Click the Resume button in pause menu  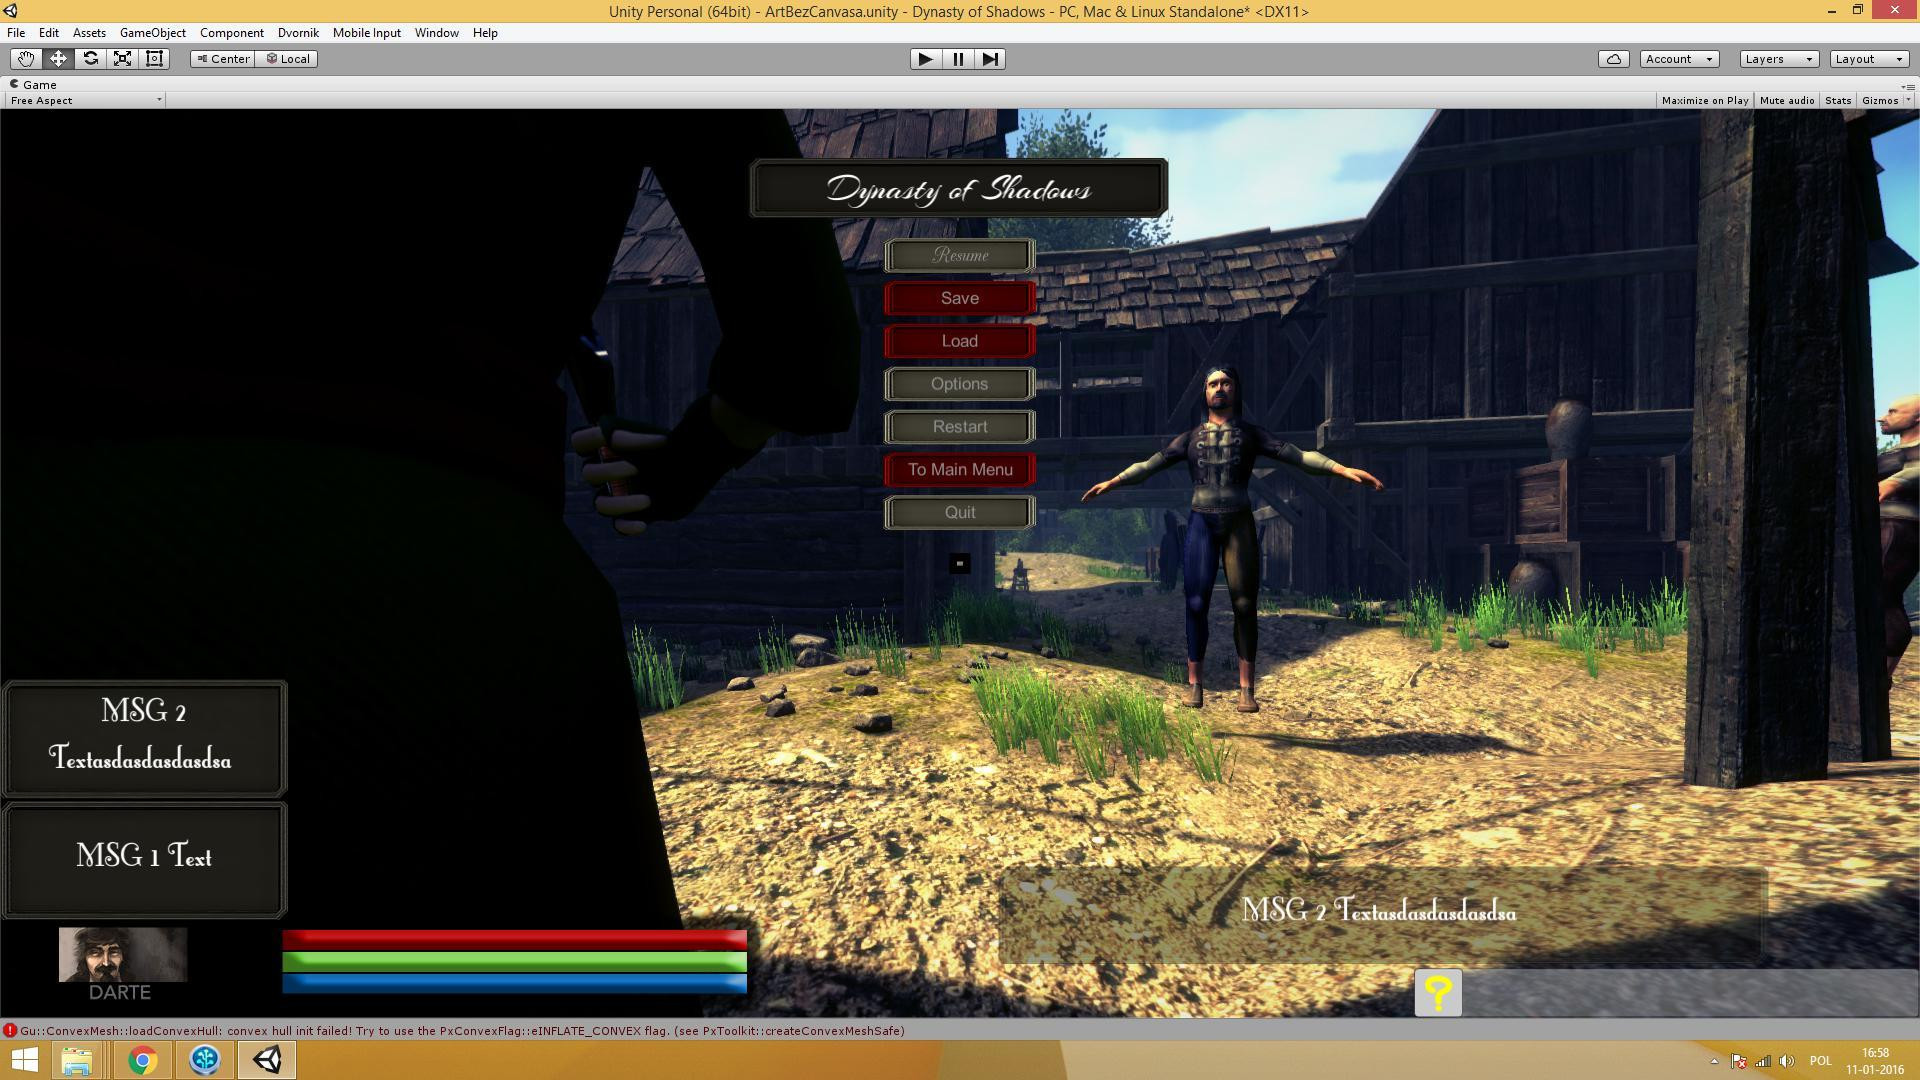click(960, 255)
